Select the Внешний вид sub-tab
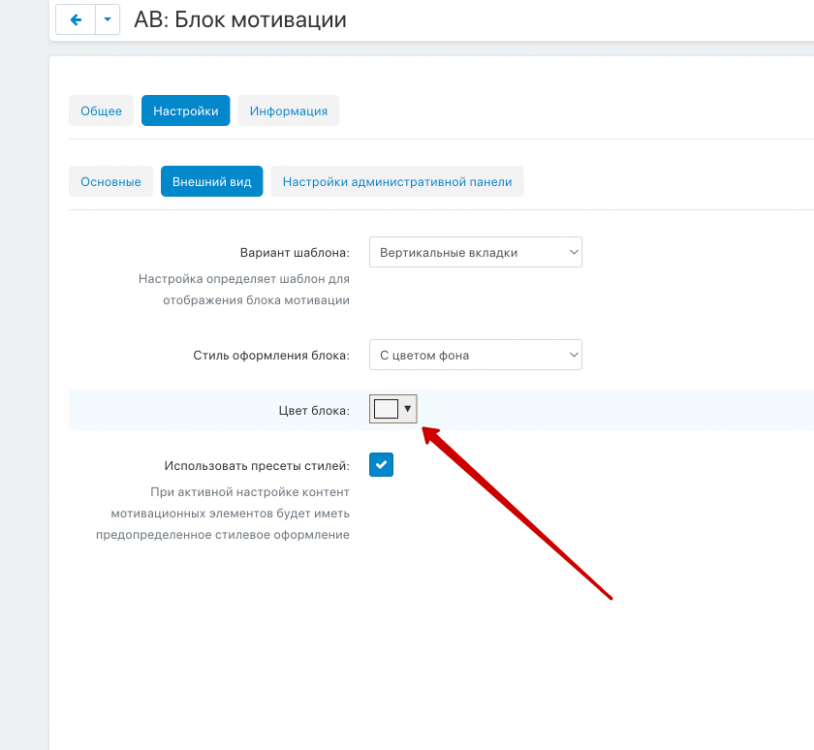Image resolution: width=814 pixels, height=750 pixels. click(211, 182)
